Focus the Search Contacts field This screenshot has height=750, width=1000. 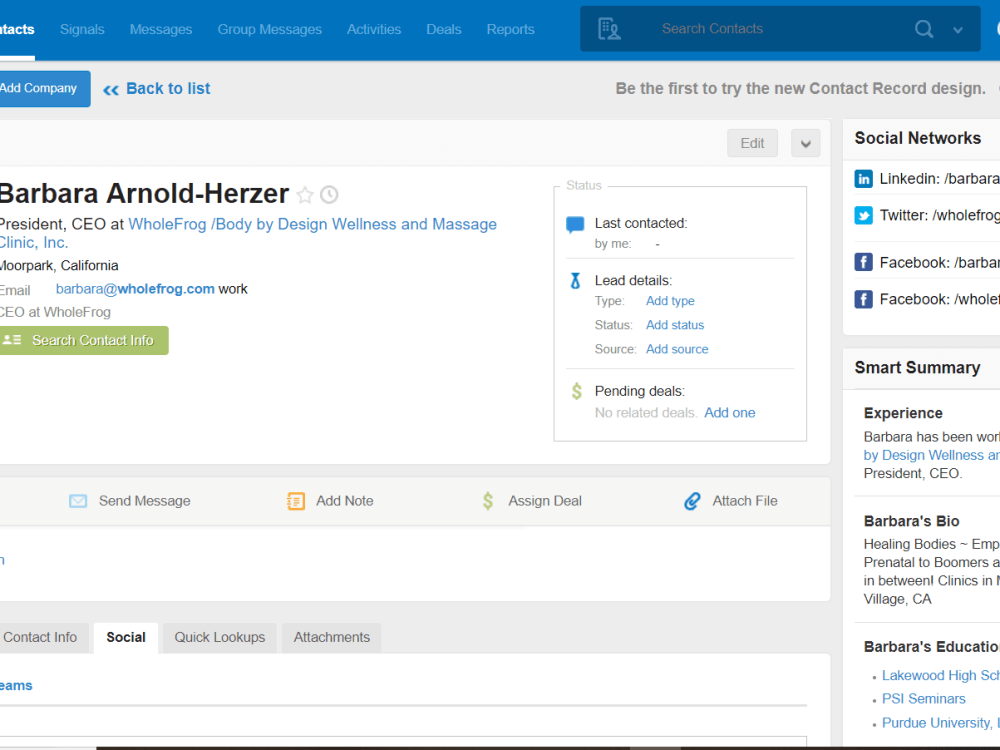click(x=780, y=29)
